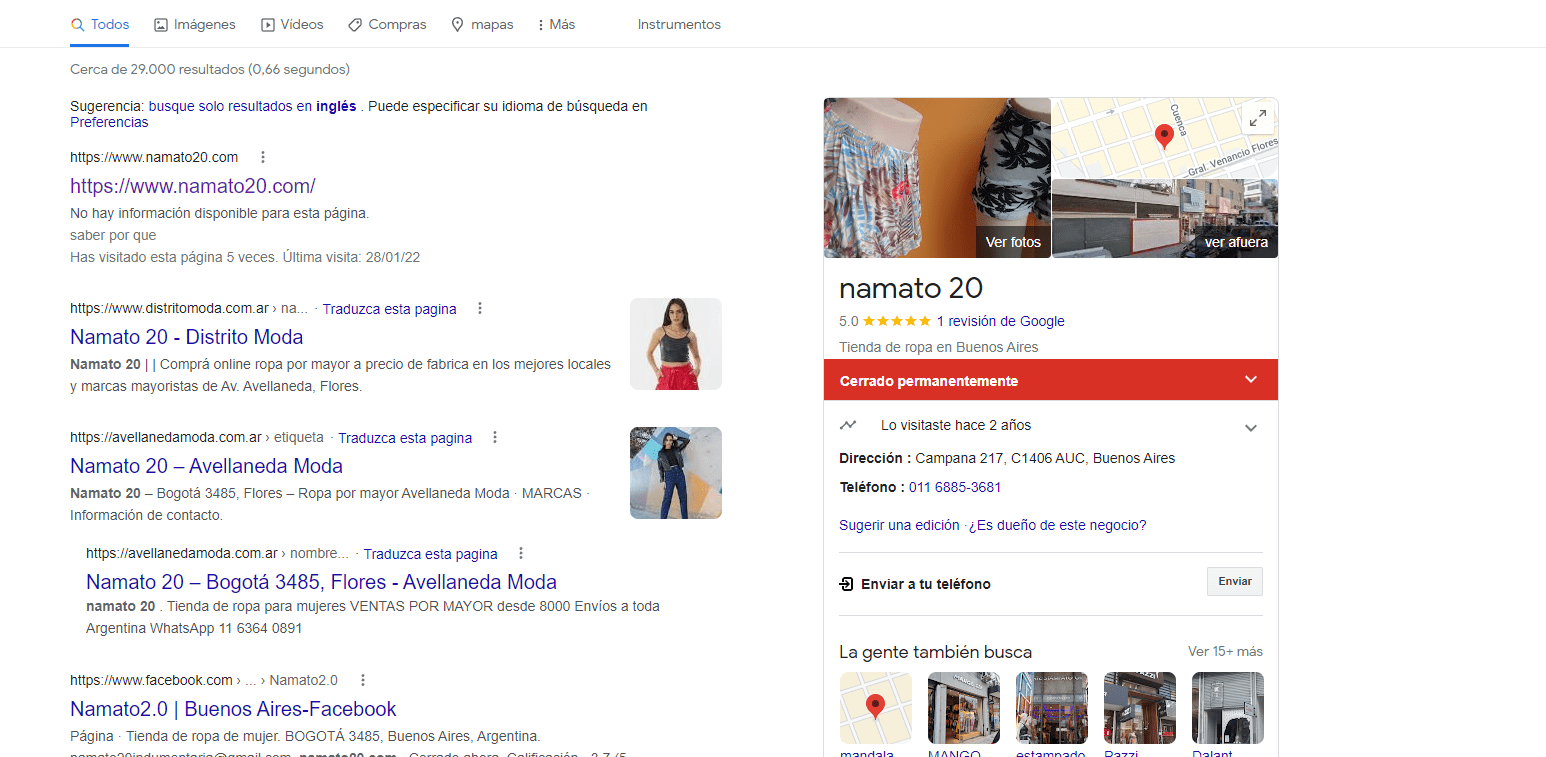The image size is (1546, 757).
Task: Open Ver 15+ más link
Action: coord(1225,651)
